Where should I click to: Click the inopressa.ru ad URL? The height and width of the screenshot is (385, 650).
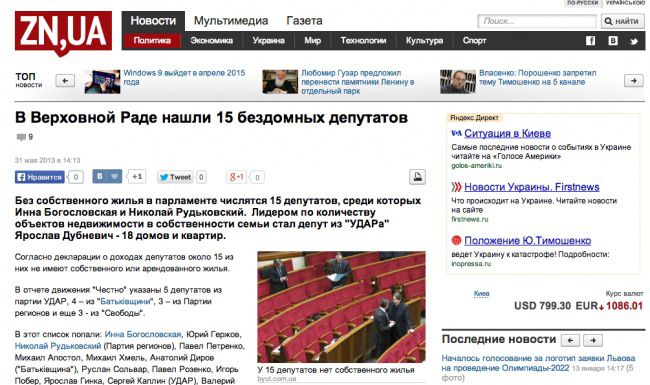pyautogui.click(x=471, y=264)
